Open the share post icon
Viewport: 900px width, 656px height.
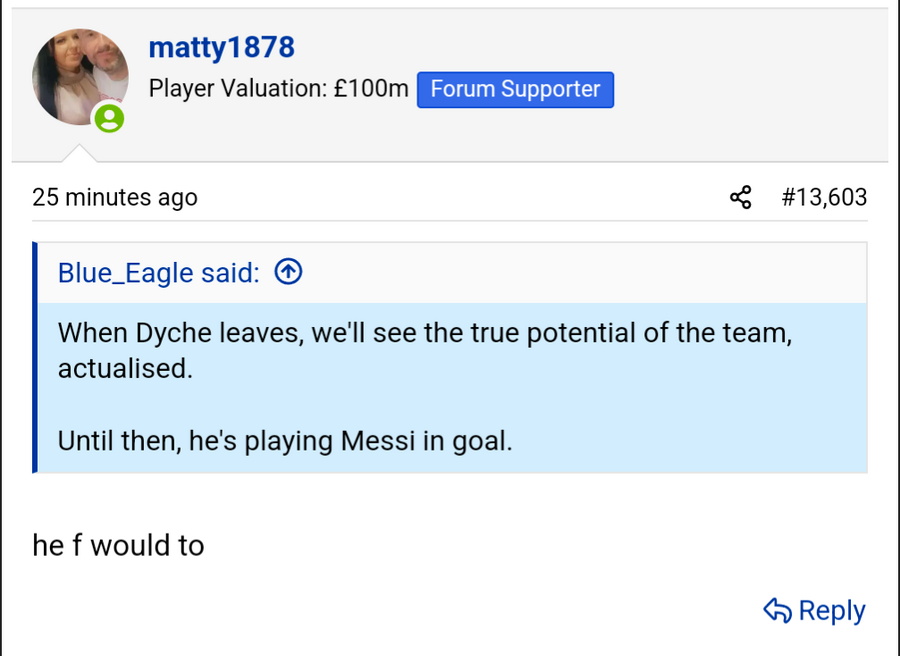point(740,197)
